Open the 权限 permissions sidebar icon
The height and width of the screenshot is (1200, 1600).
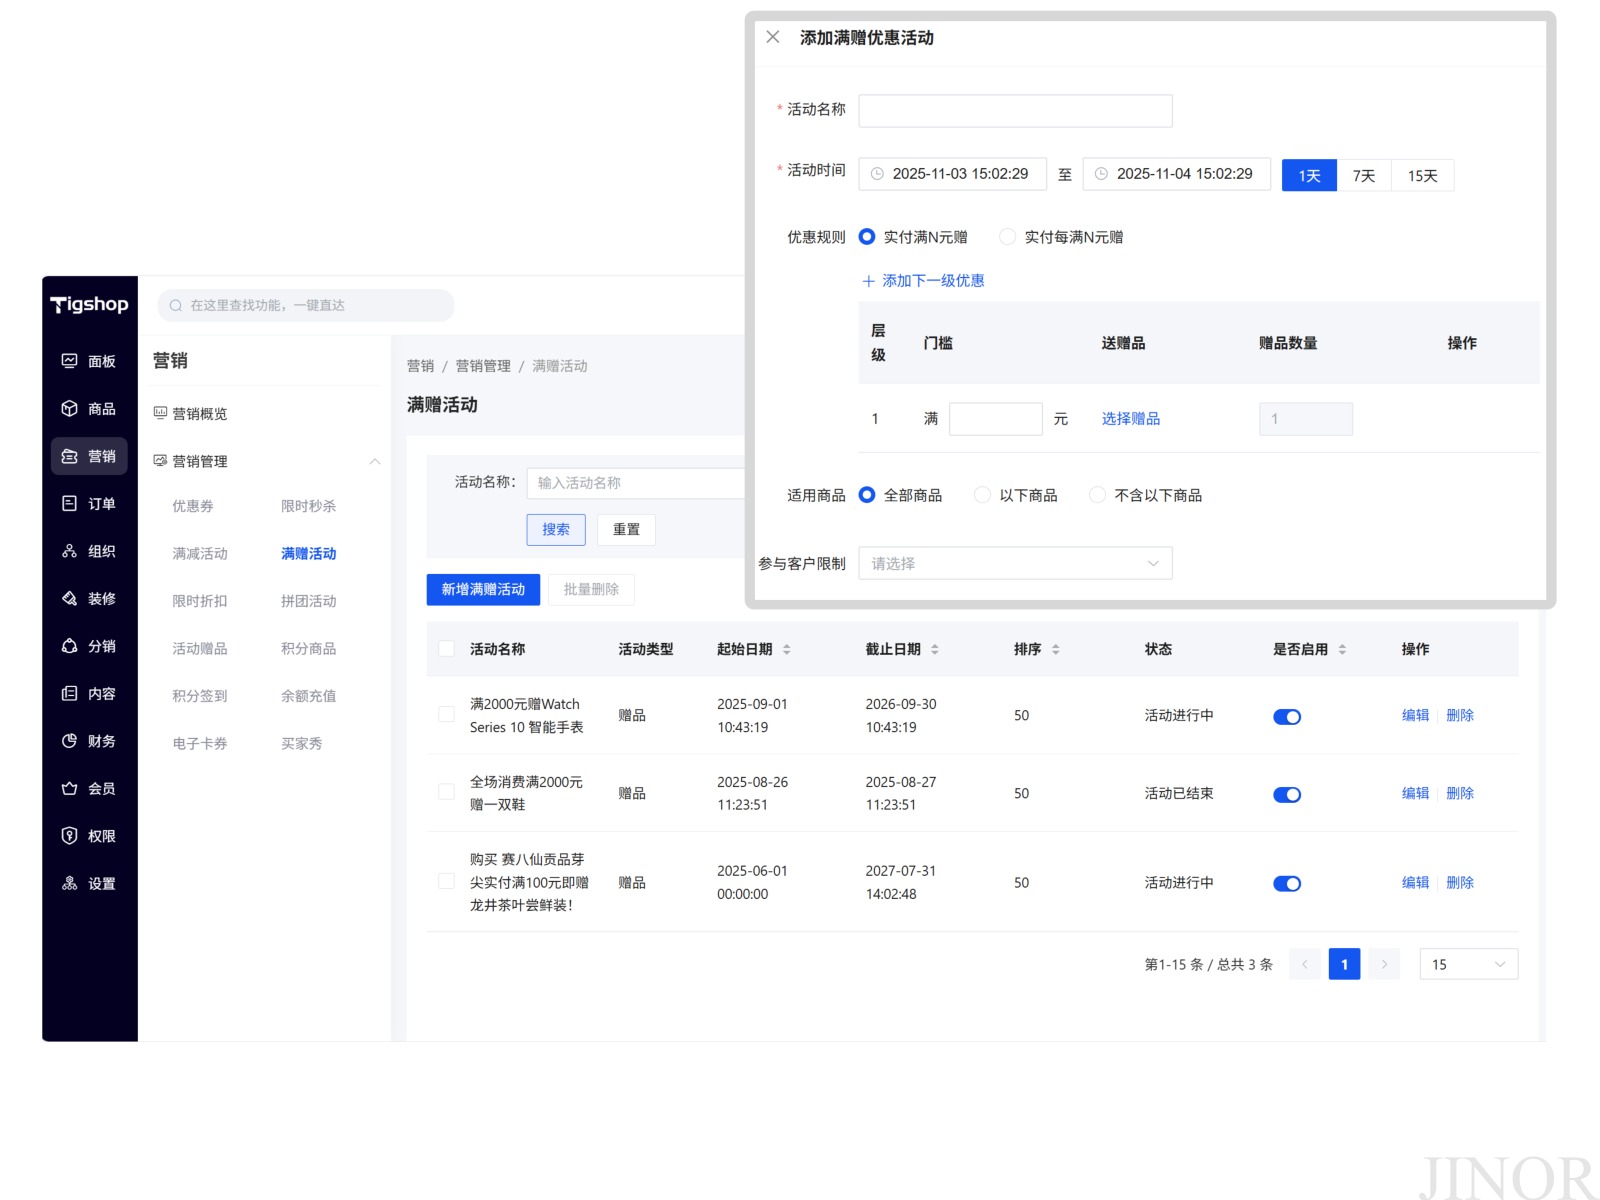(x=69, y=836)
